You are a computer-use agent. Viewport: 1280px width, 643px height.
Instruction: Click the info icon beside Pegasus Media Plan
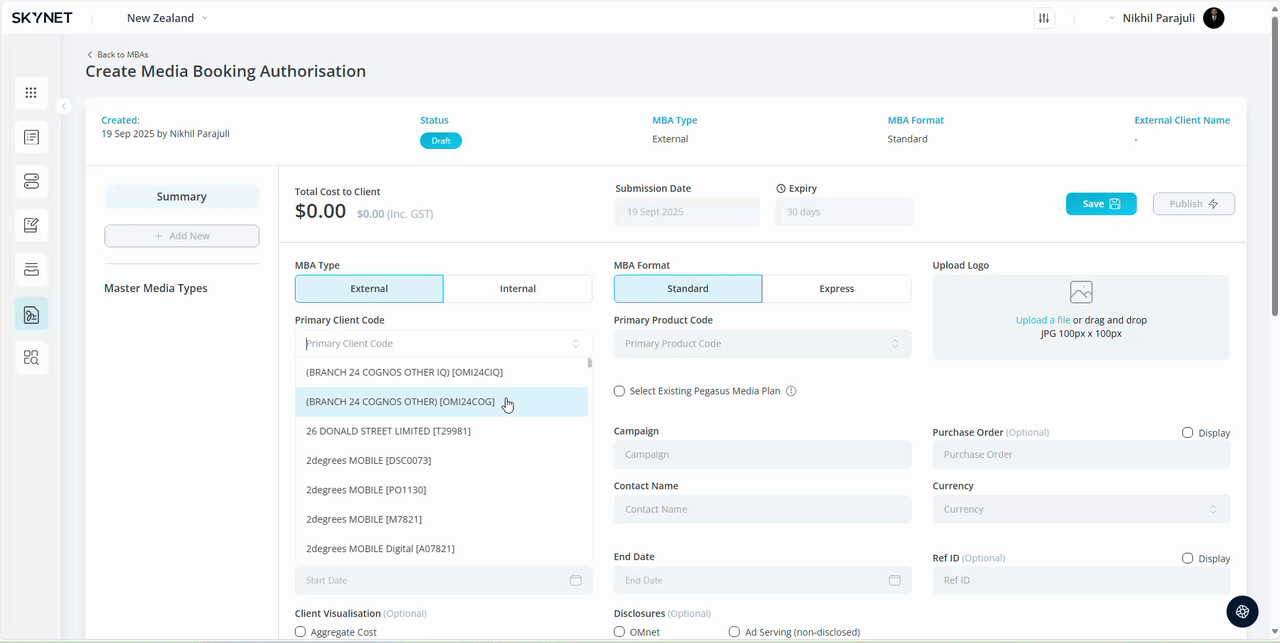click(x=791, y=391)
